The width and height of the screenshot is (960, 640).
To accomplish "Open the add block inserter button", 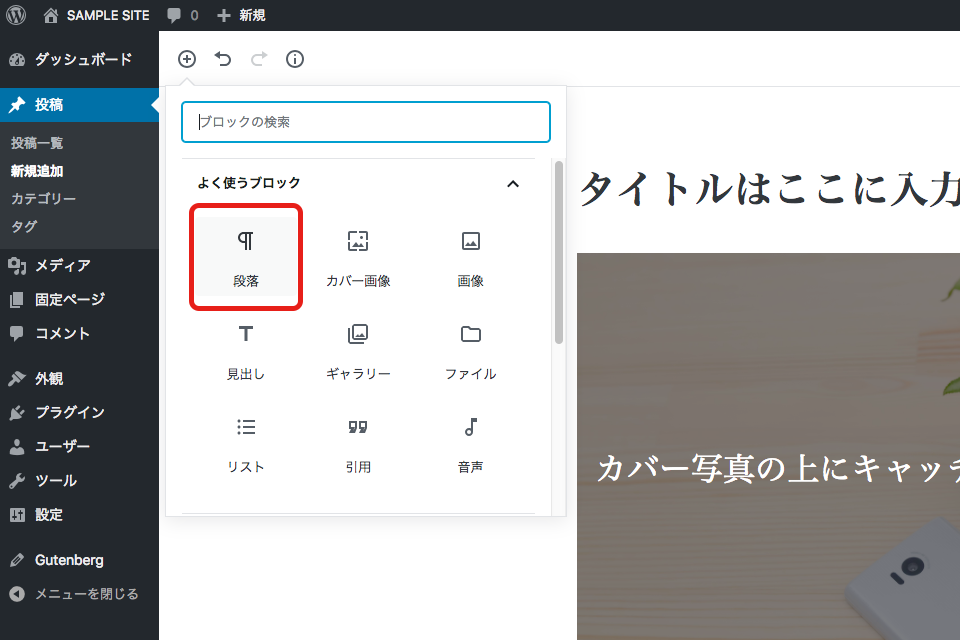I will tap(187, 59).
